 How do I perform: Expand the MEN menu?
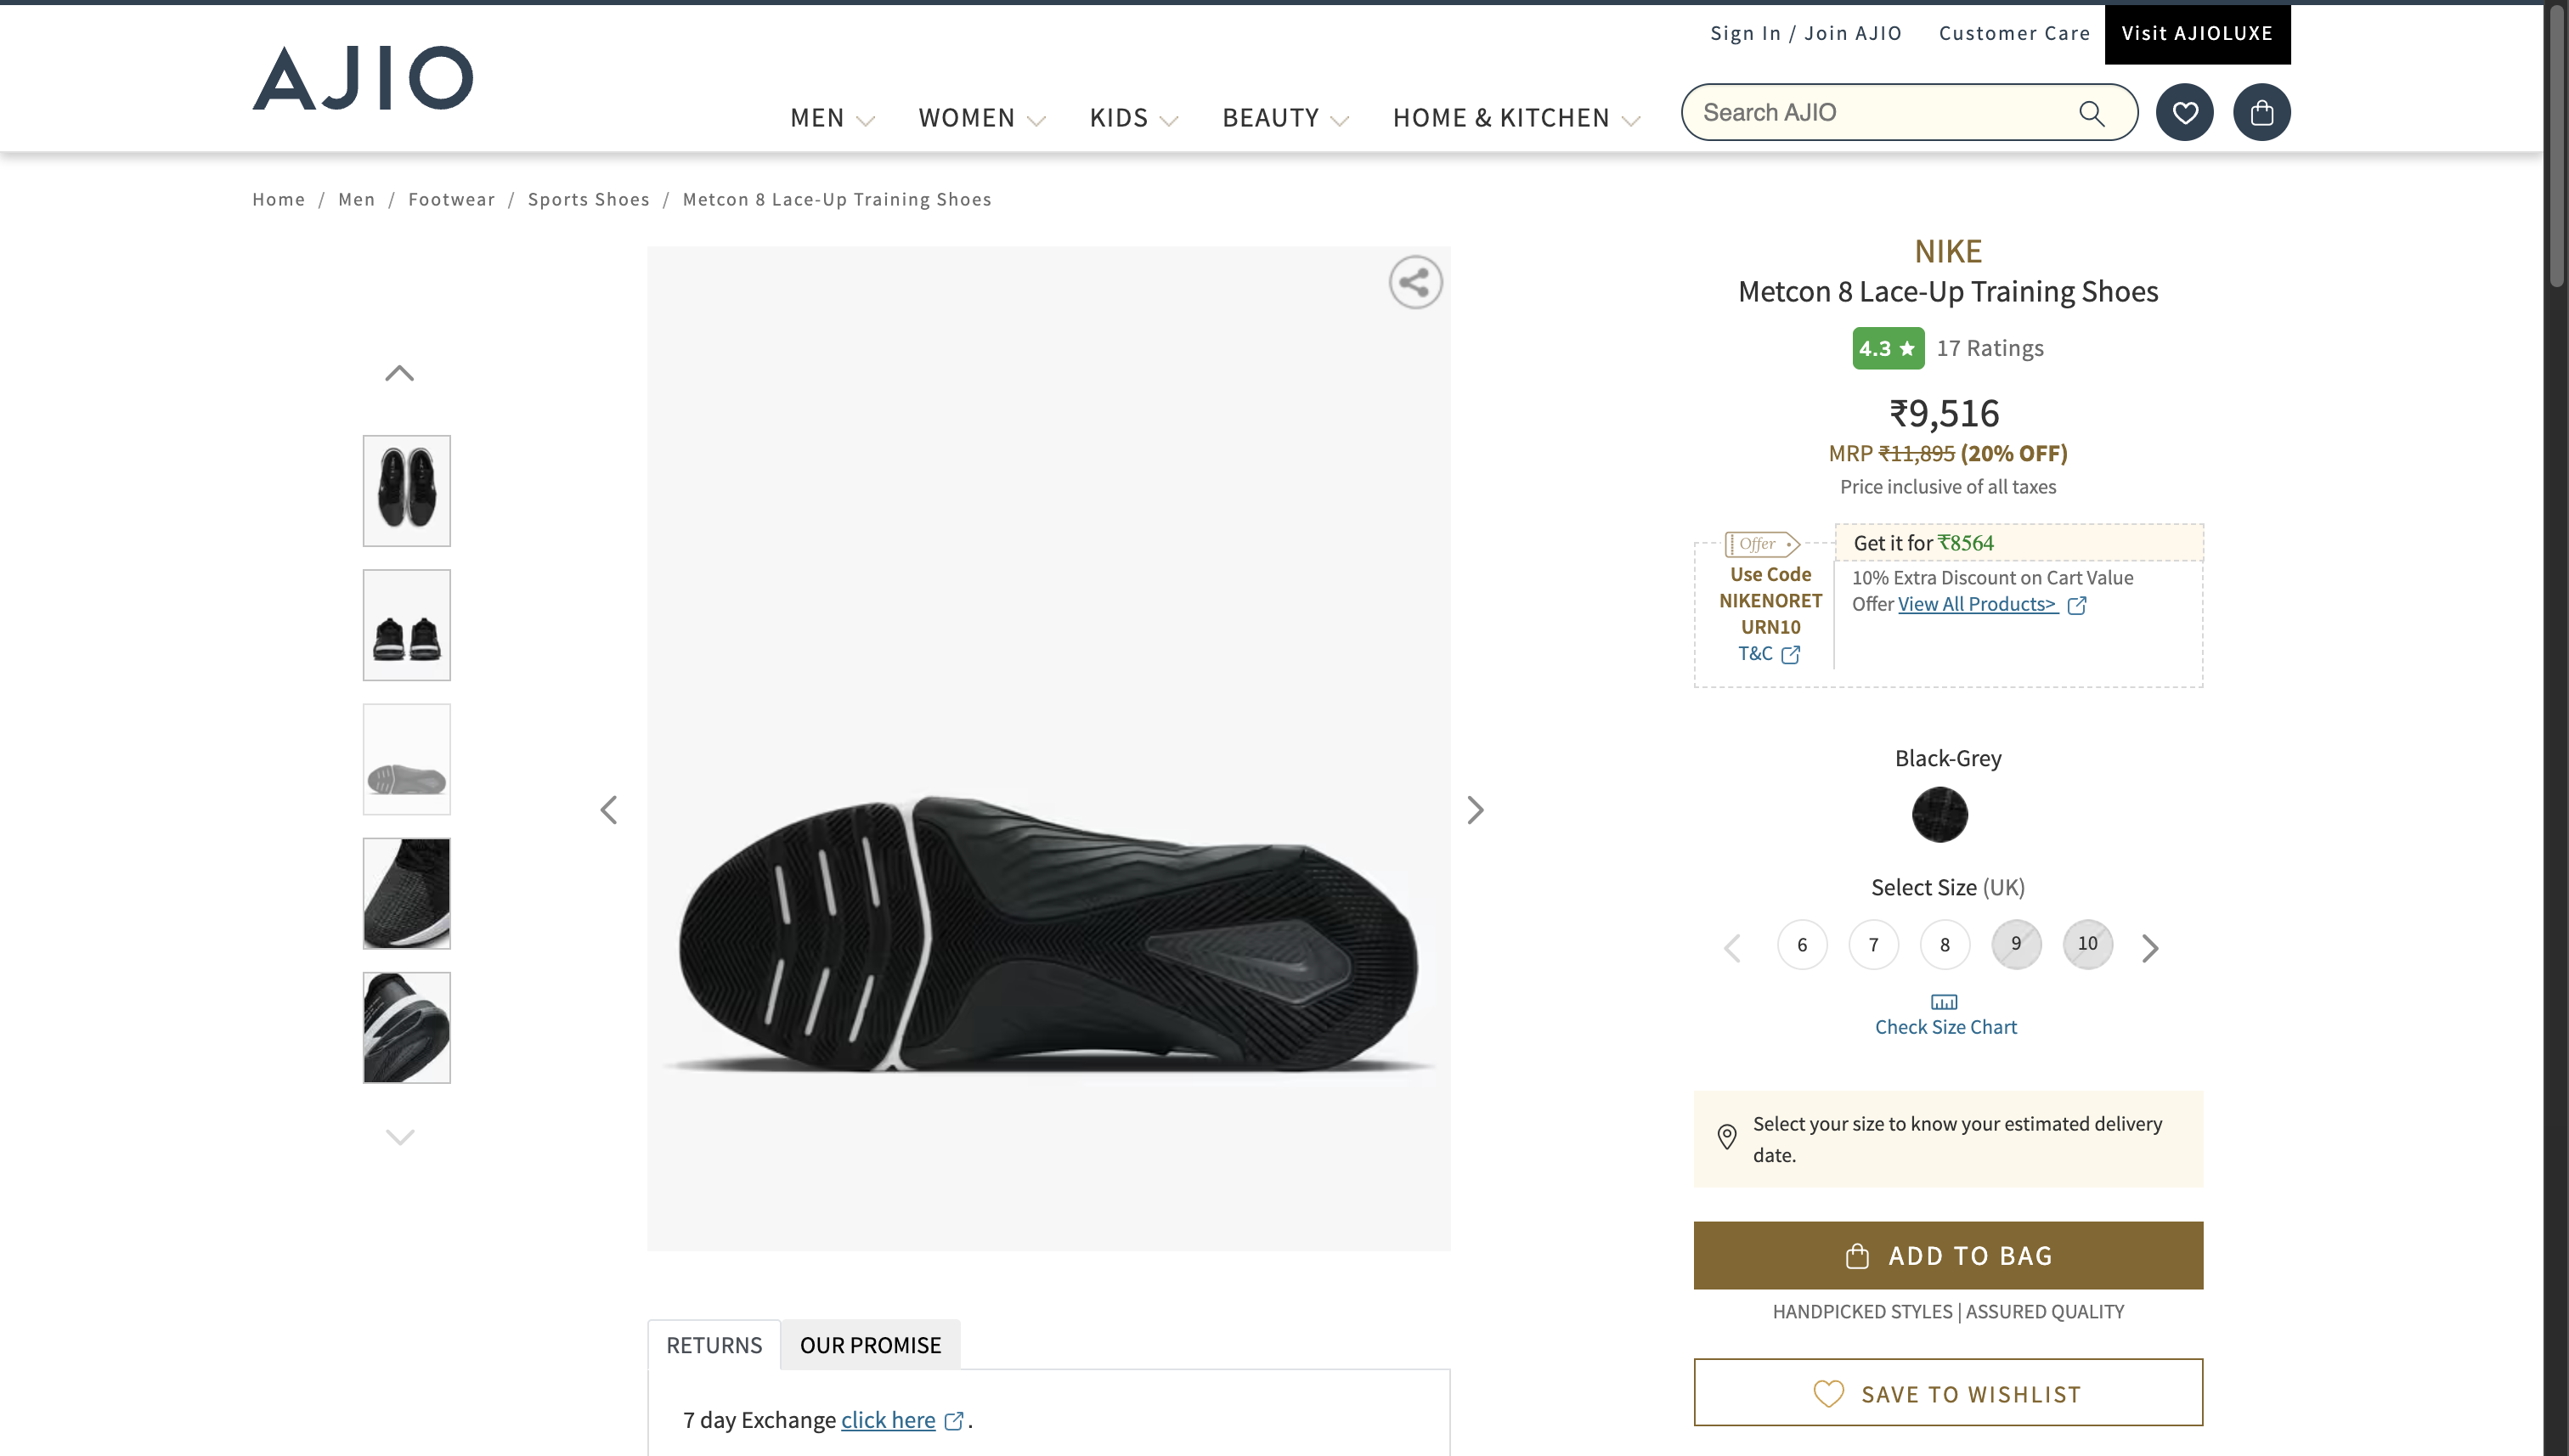coord(832,118)
